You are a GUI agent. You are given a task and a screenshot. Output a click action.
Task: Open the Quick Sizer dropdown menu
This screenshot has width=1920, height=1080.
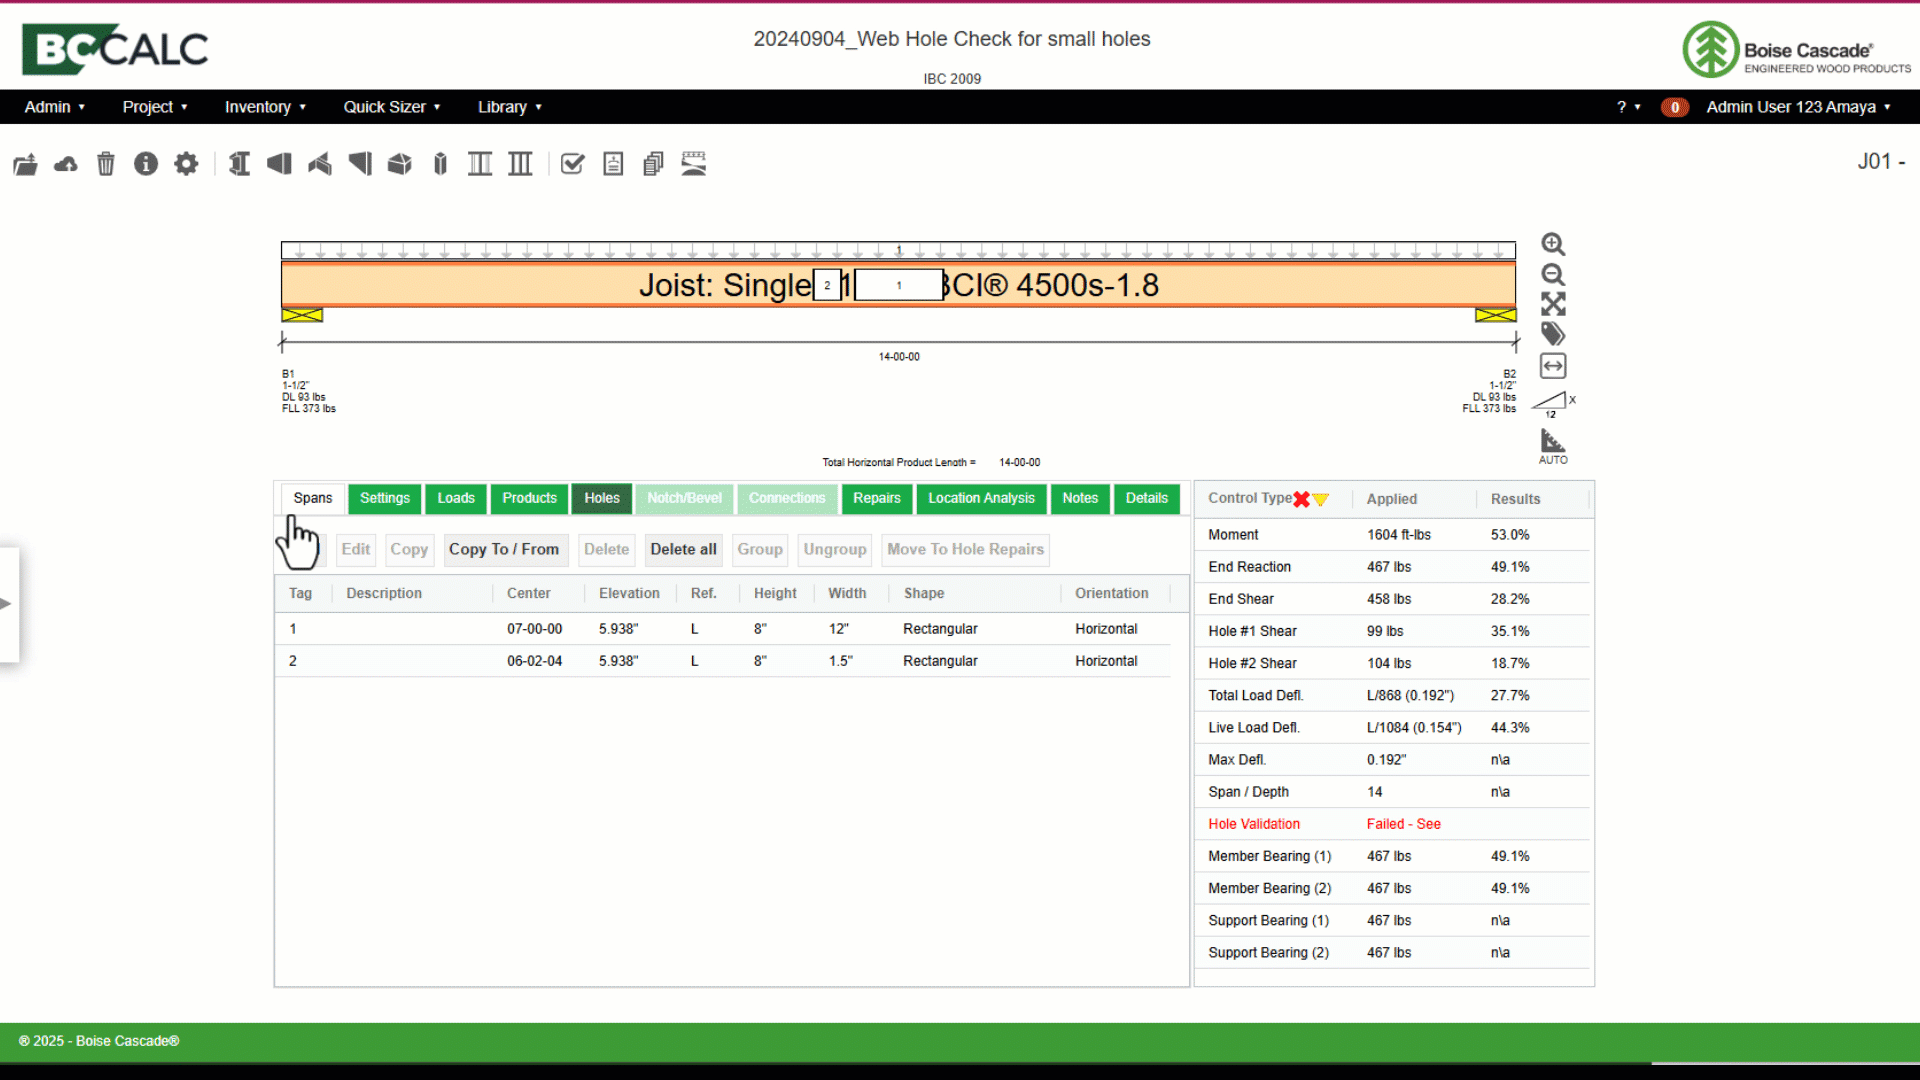pyautogui.click(x=392, y=107)
